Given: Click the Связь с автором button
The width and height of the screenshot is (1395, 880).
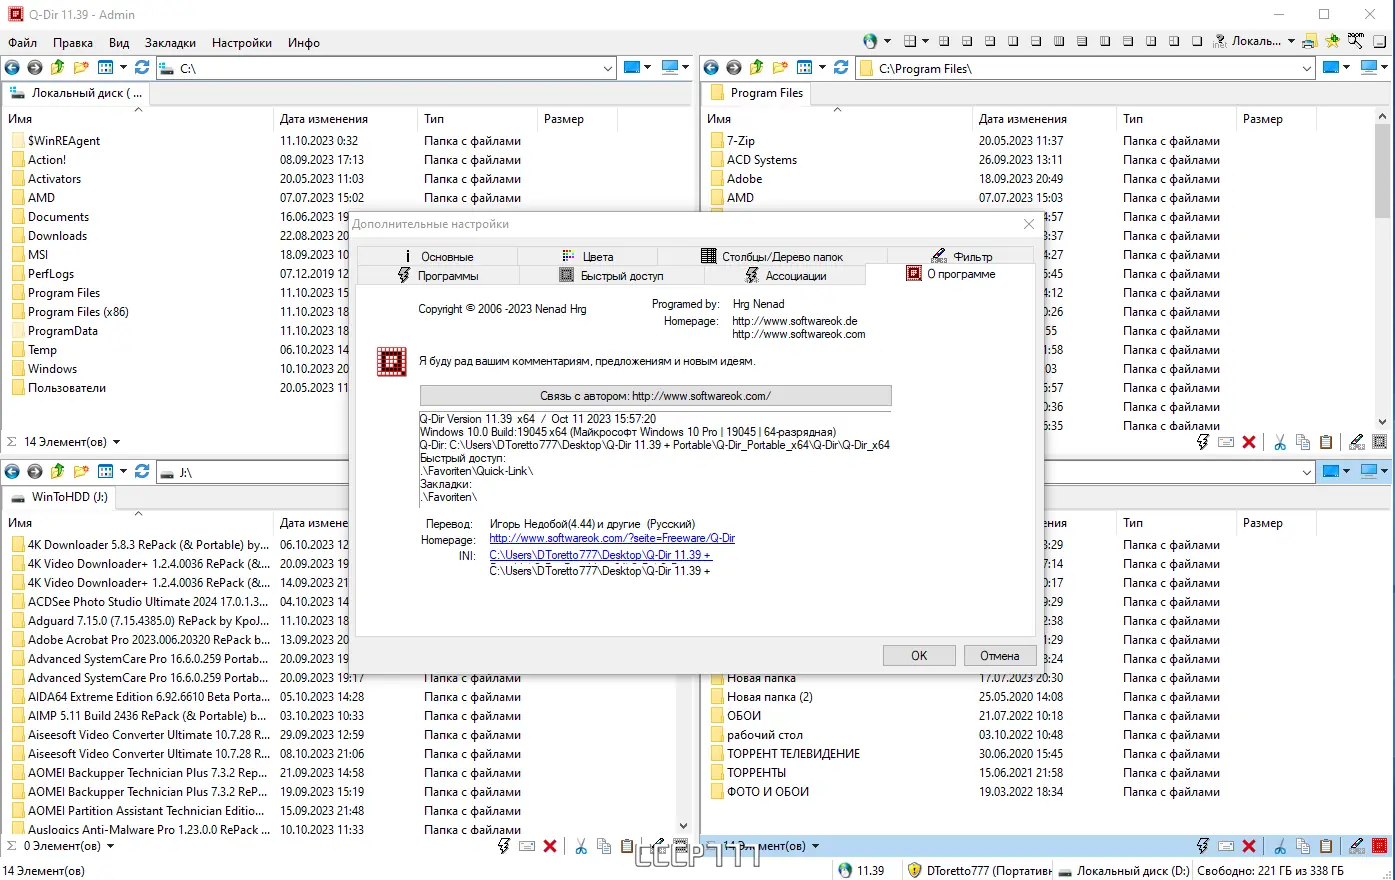Looking at the screenshot, I should click(x=655, y=396).
